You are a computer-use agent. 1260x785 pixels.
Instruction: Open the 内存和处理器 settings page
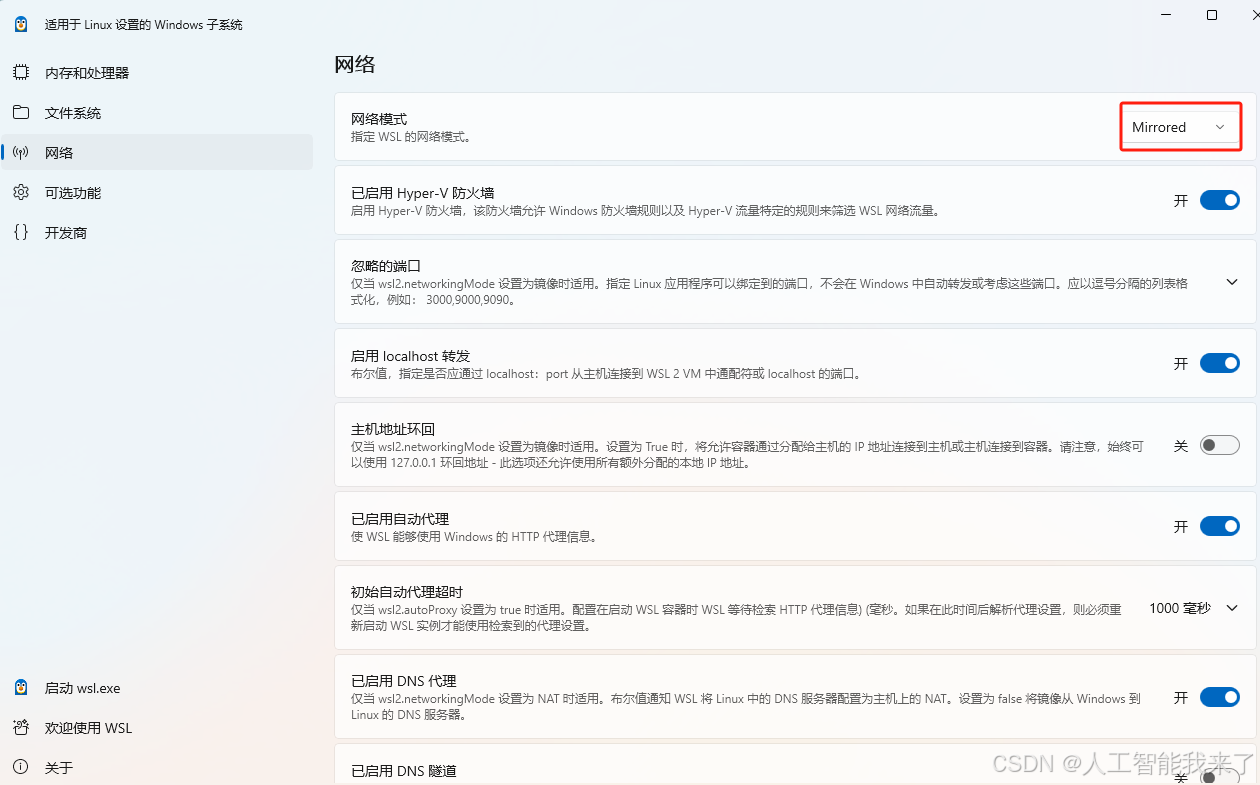pyautogui.click(x=157, y=73)
